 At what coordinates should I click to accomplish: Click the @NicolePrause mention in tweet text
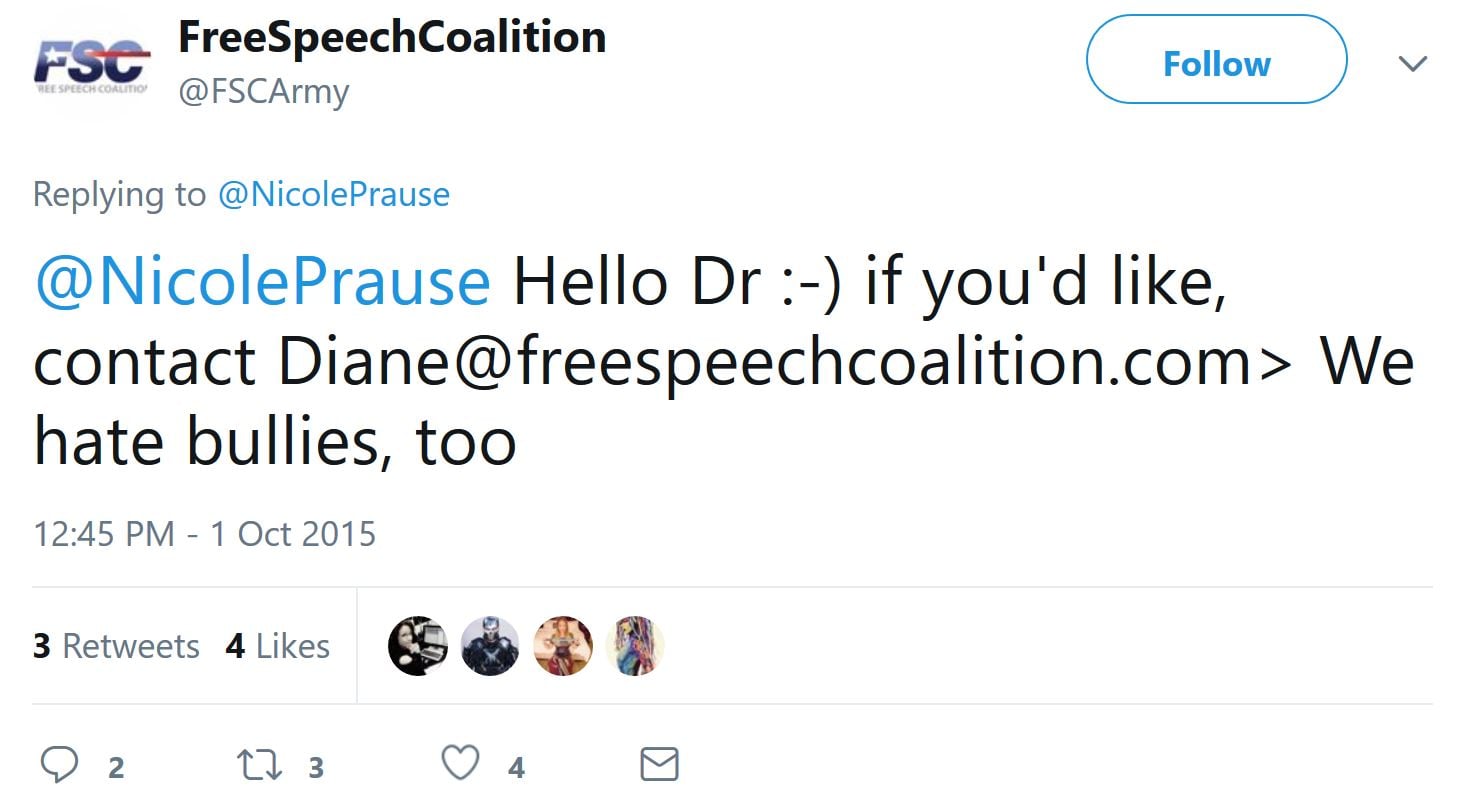click(x=262, y=282)
